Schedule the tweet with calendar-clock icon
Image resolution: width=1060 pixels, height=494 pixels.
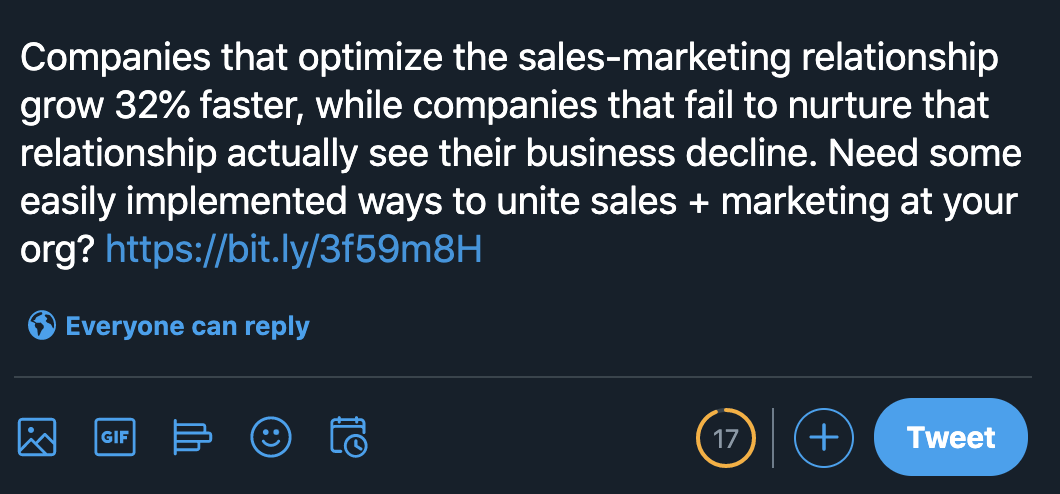tap(348, 437)
